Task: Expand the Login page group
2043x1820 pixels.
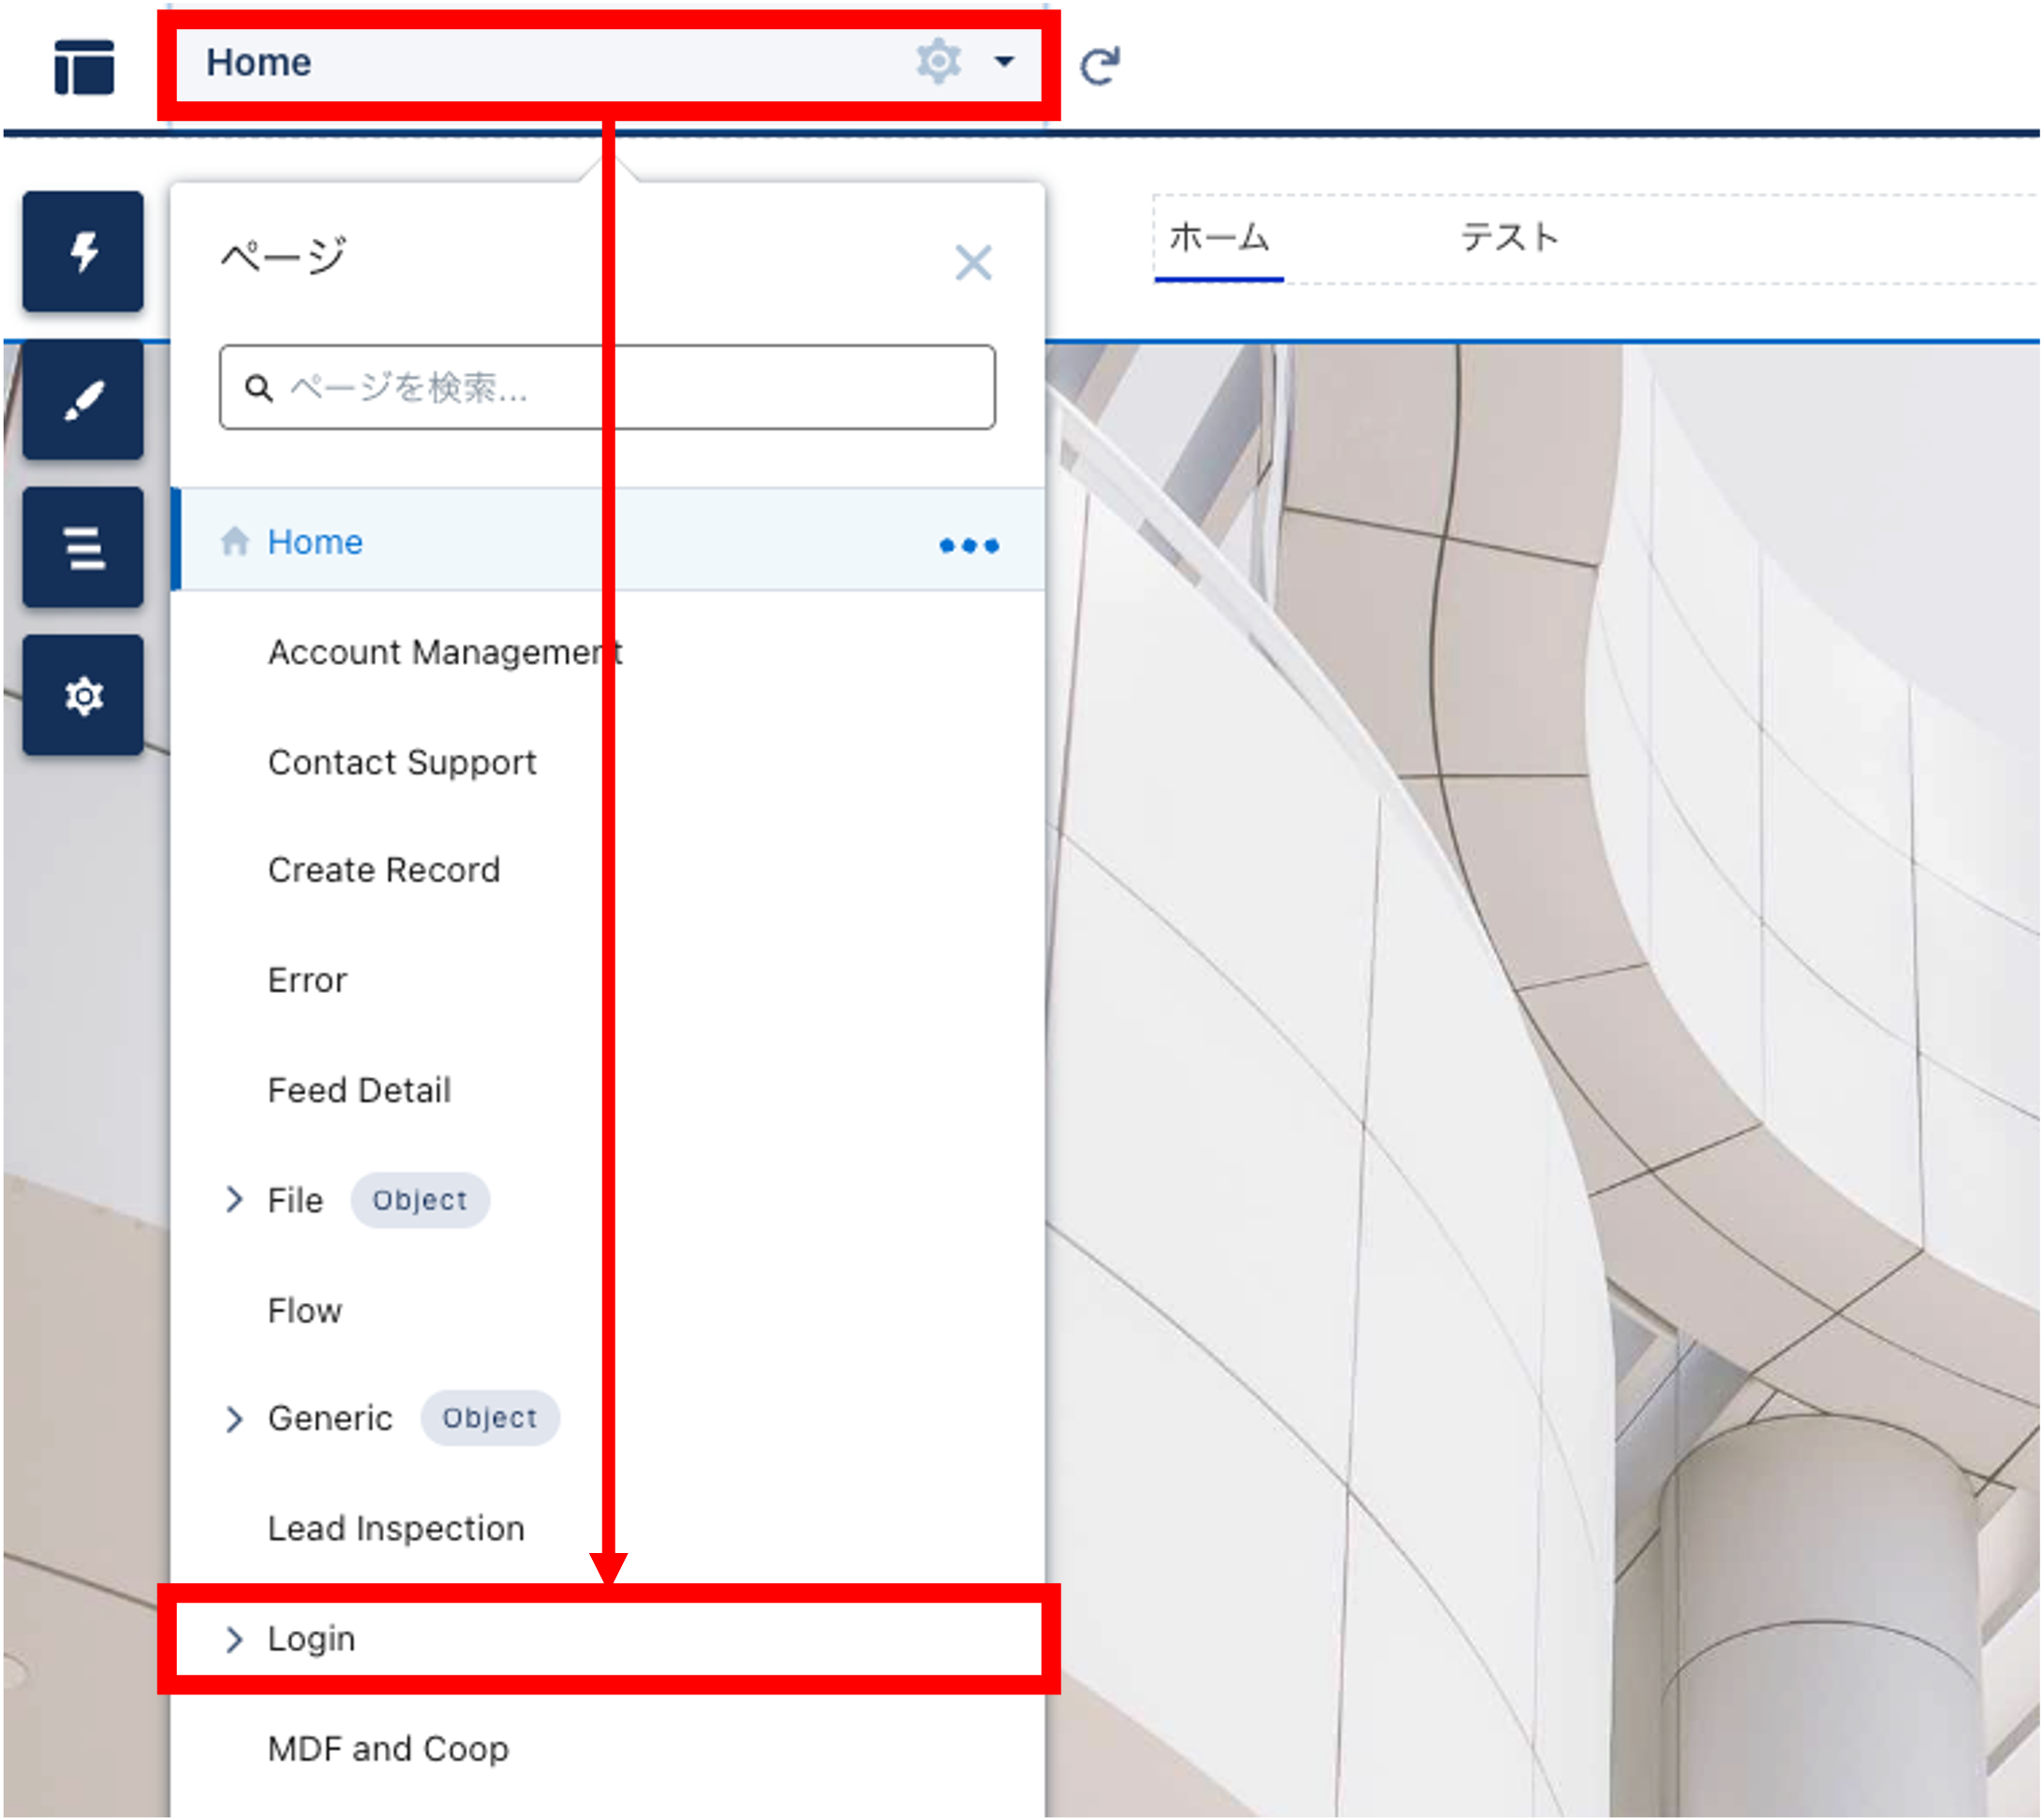Action: pyautogui.click(x=234, y=1639)
